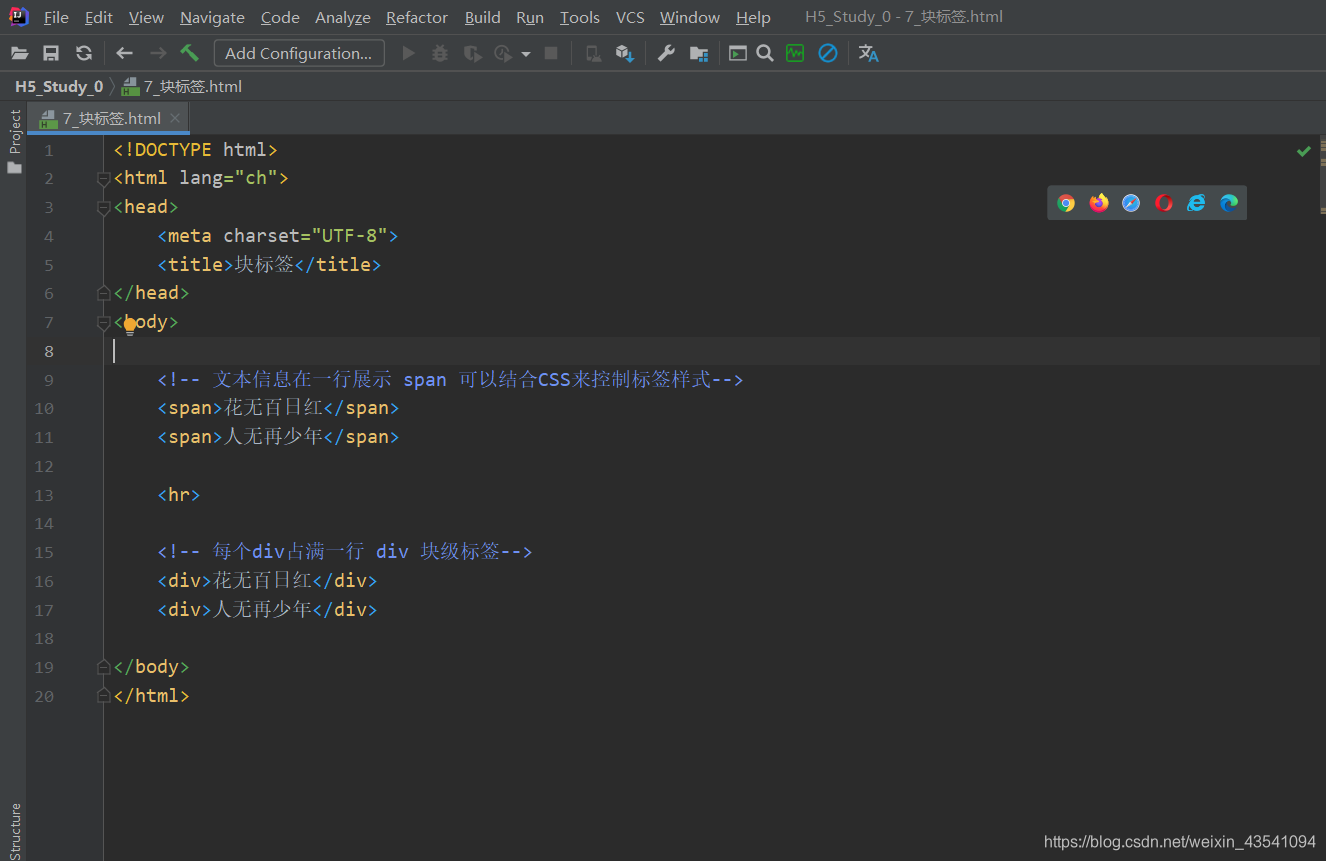Open the page in Chrome browser
This screenshot has width=1326, height=861.
pyautogui.click(x=1067, y=203)
